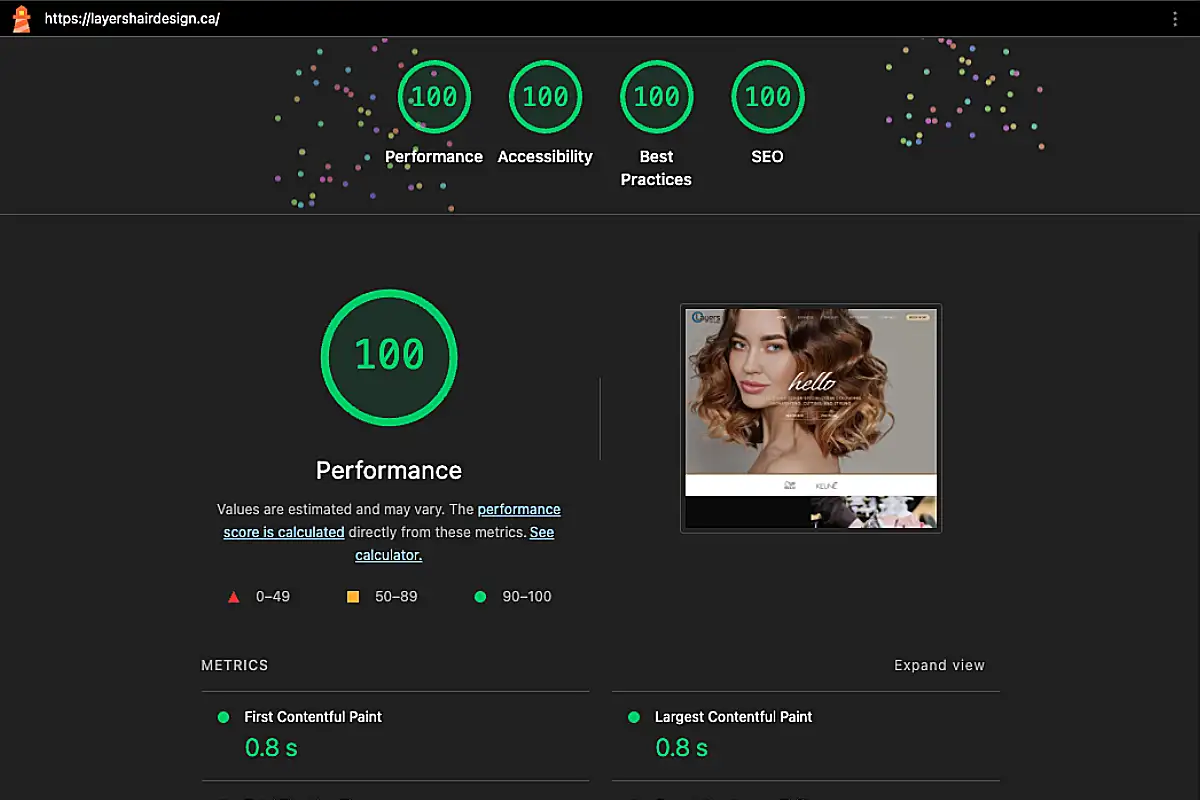Click the METRICS section label
Image resolution: width=1200 pixels, height=800 pixels.
(234, 665)
